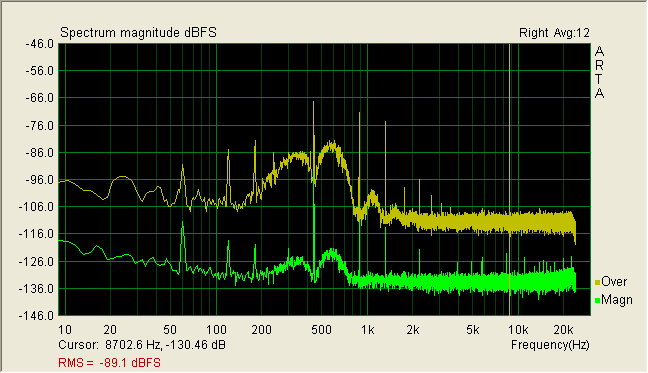The width and height of the screenshot is (648, 373).
Task: Click the '20k' frequency axis label
Action: 564,330
